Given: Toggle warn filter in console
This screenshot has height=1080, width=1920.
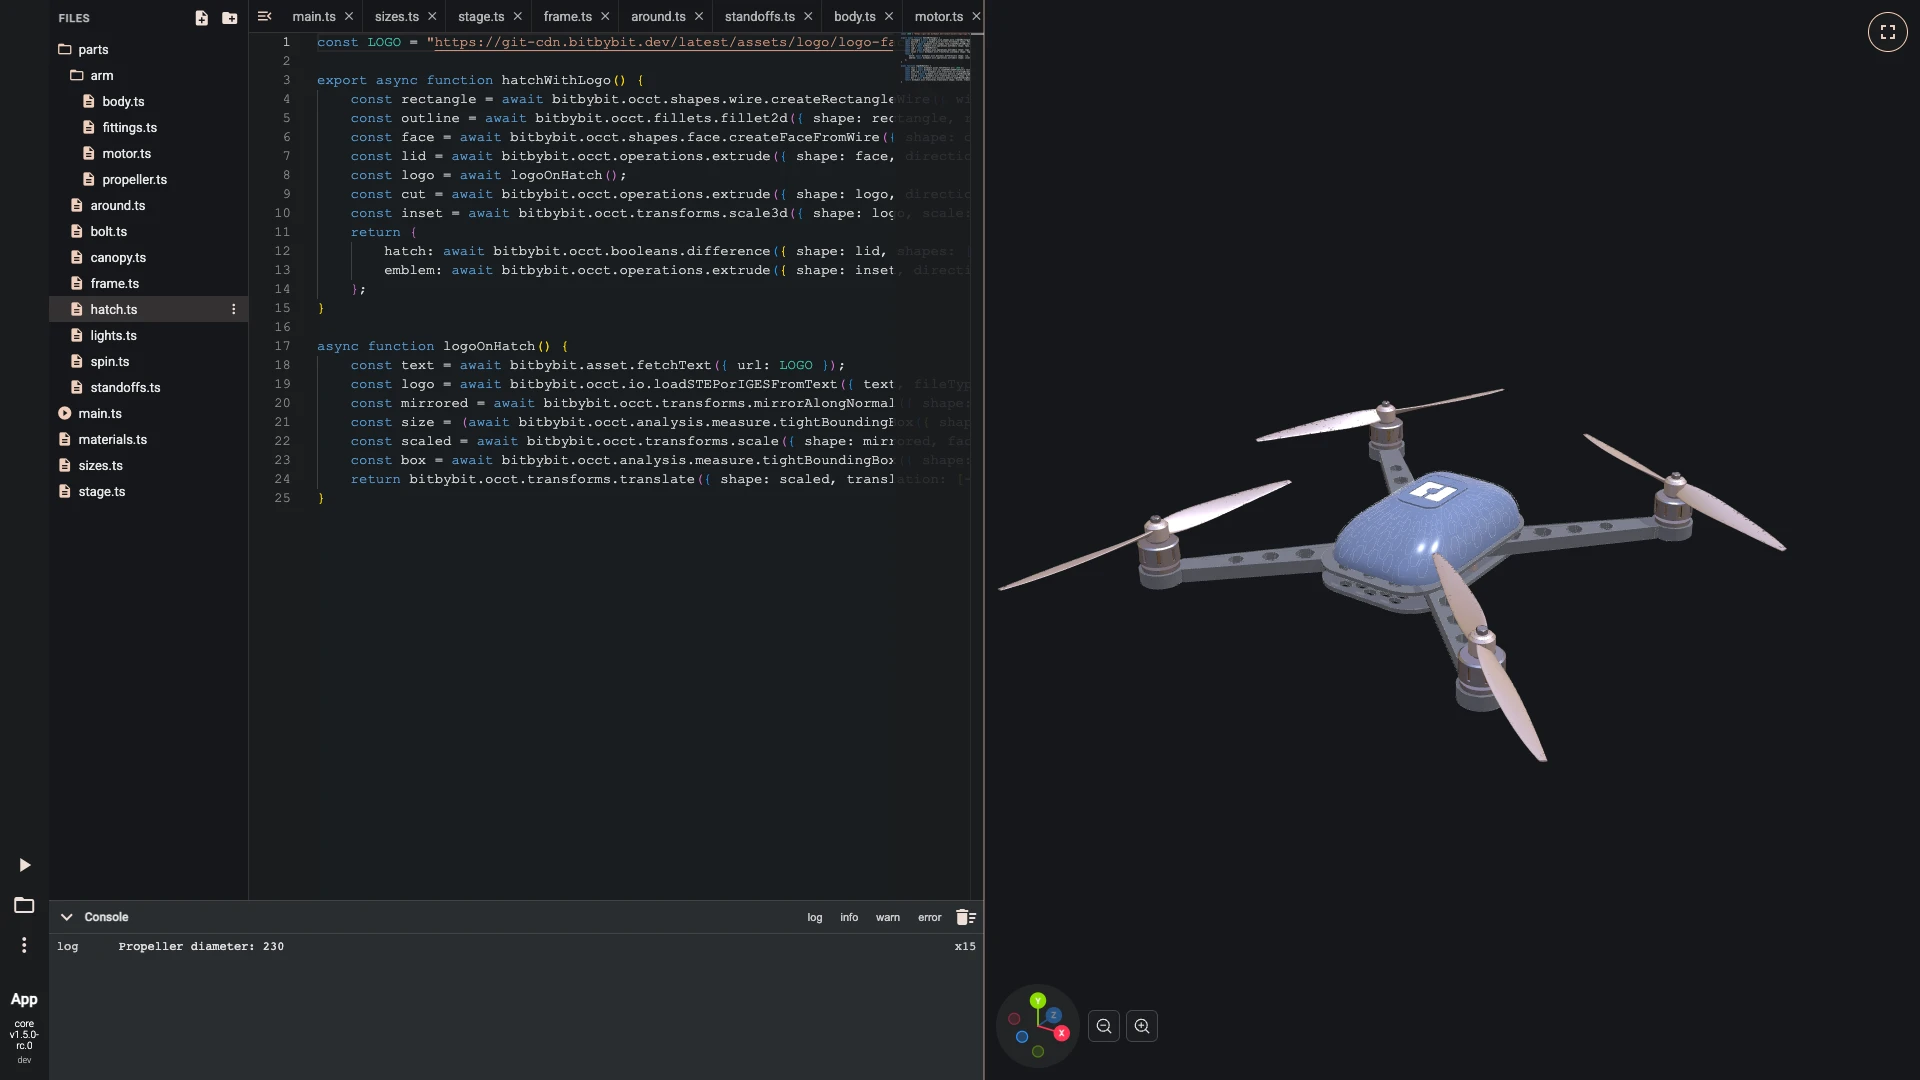Looking at the screenshot, I should [x=888, y=917].
